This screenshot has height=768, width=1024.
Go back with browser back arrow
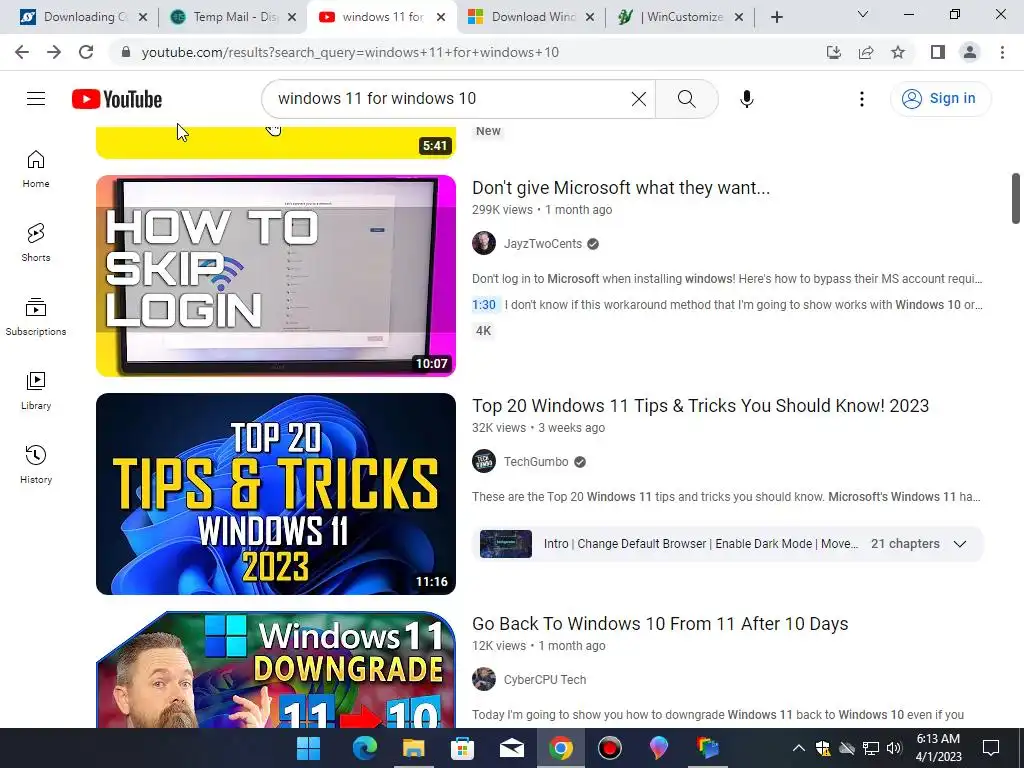(x=22, y=52)
